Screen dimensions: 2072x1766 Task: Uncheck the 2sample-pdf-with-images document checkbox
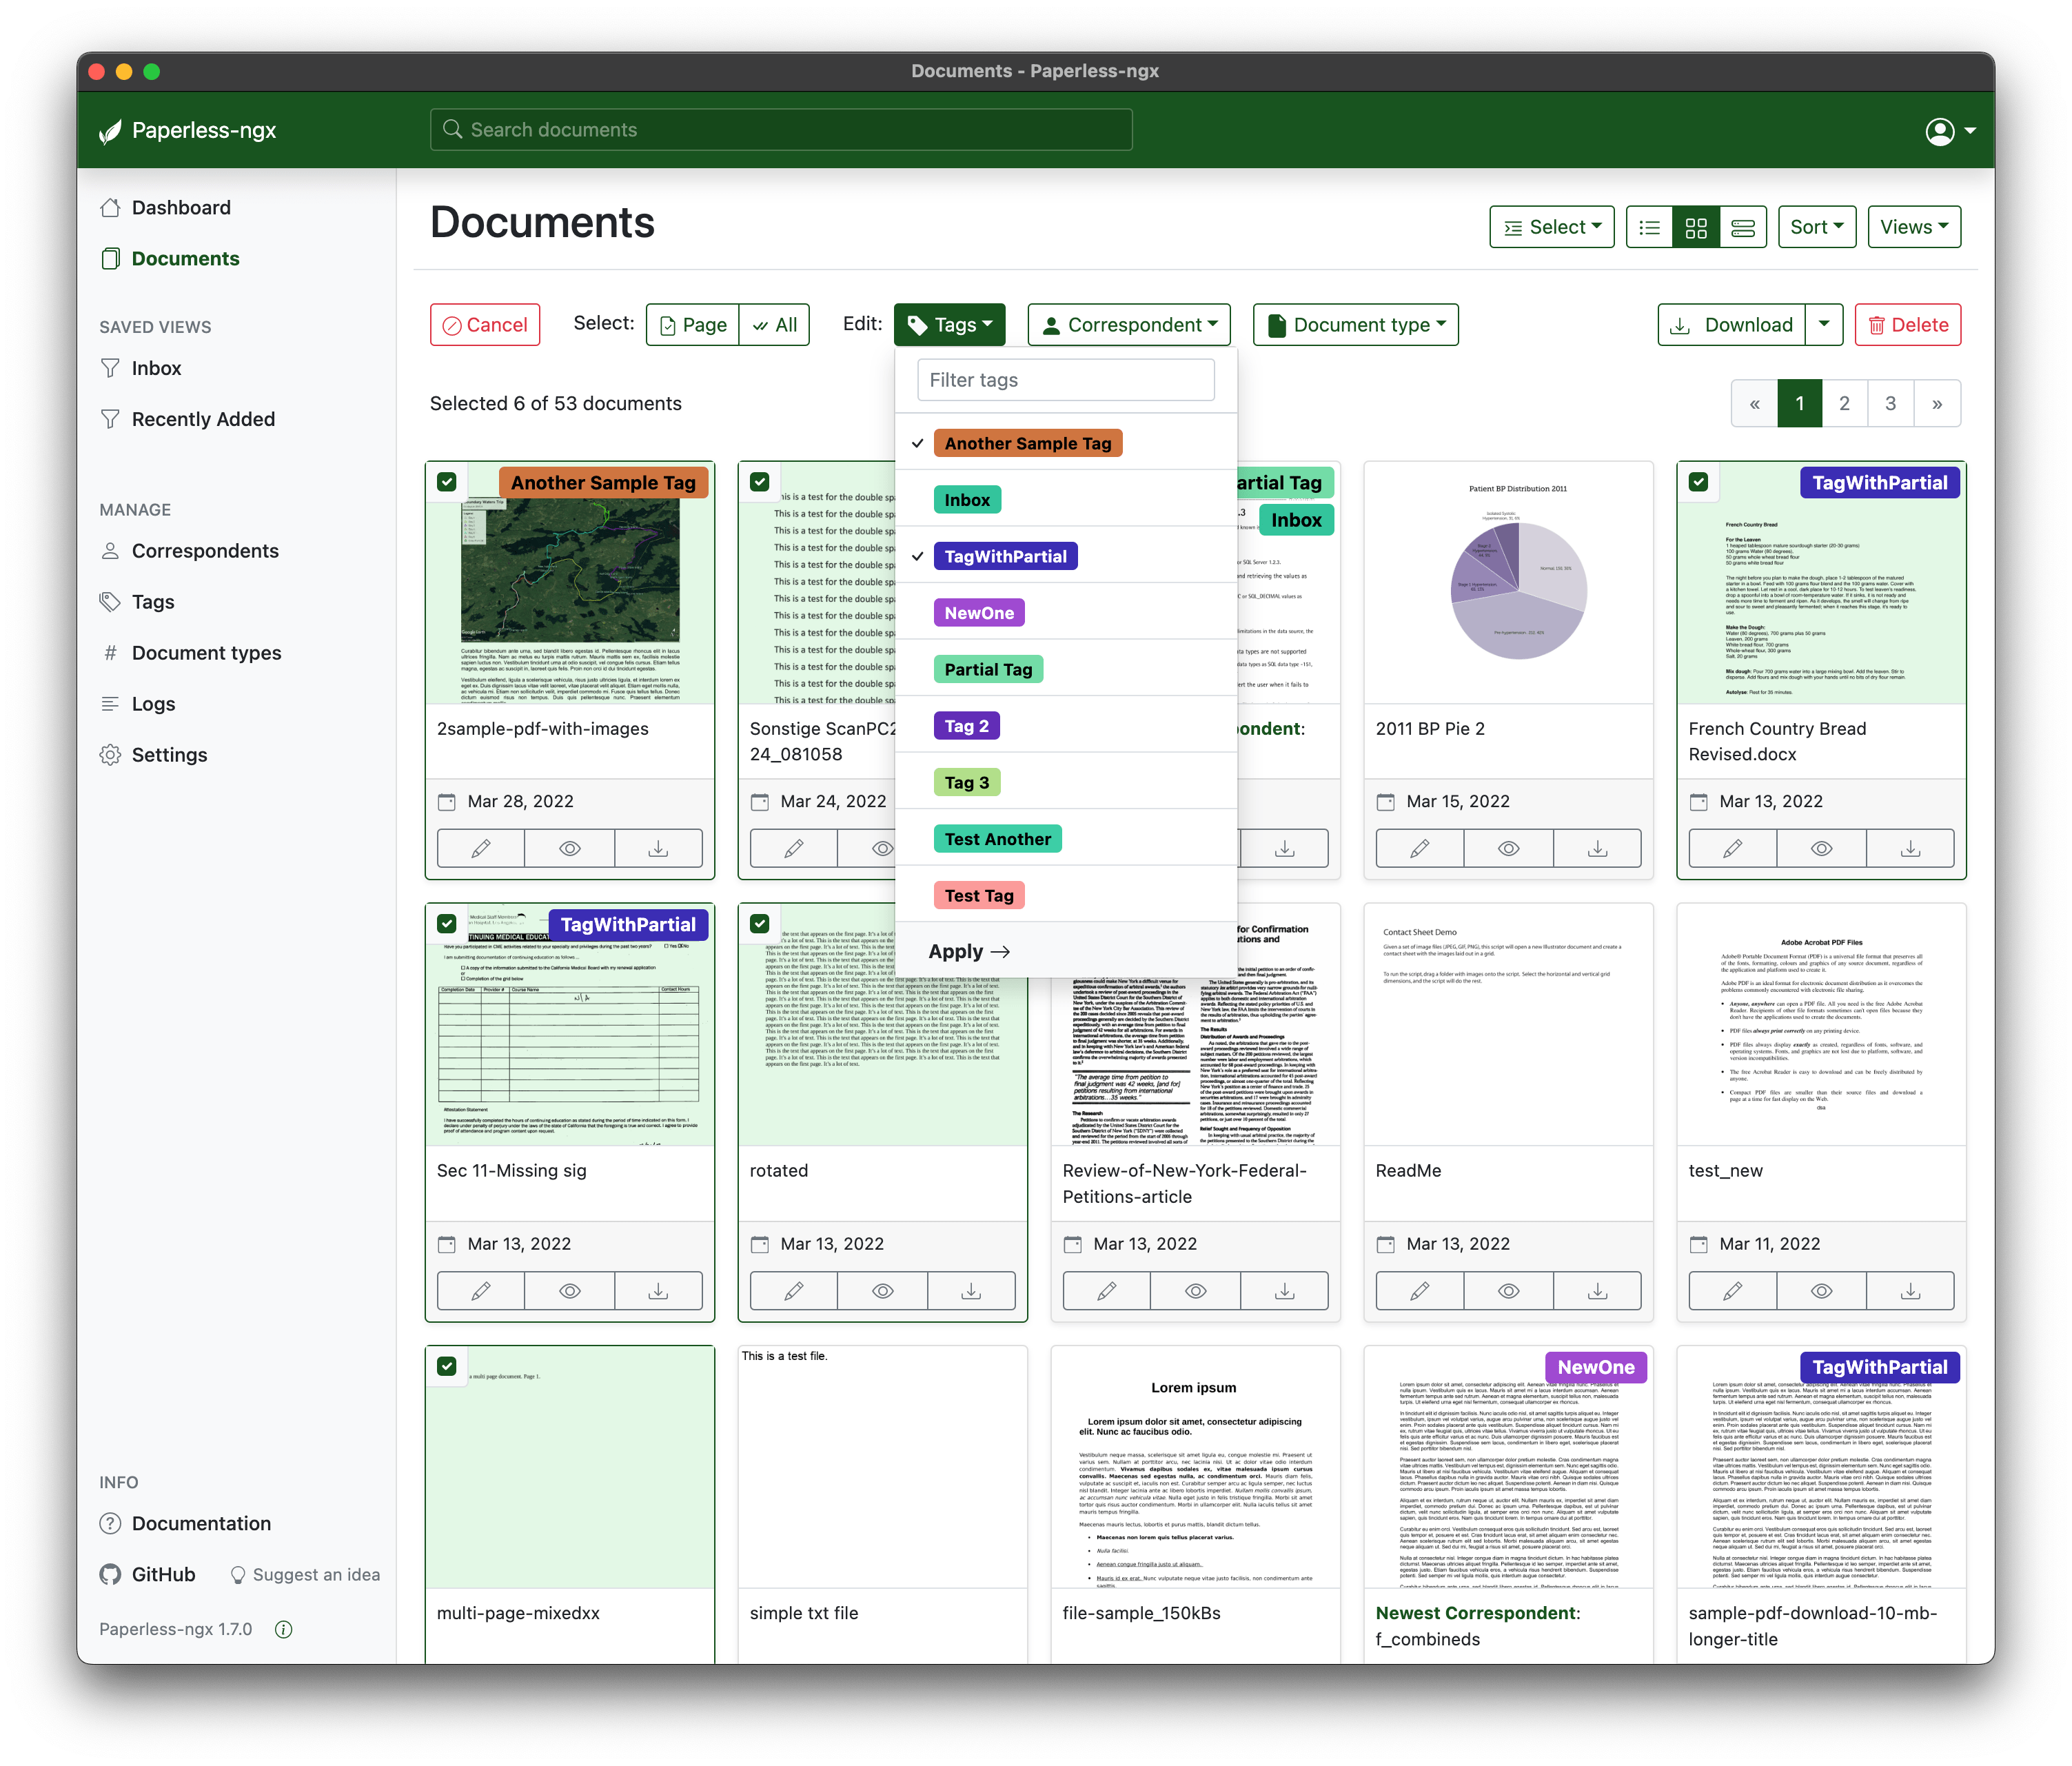[x=447, y=482]
